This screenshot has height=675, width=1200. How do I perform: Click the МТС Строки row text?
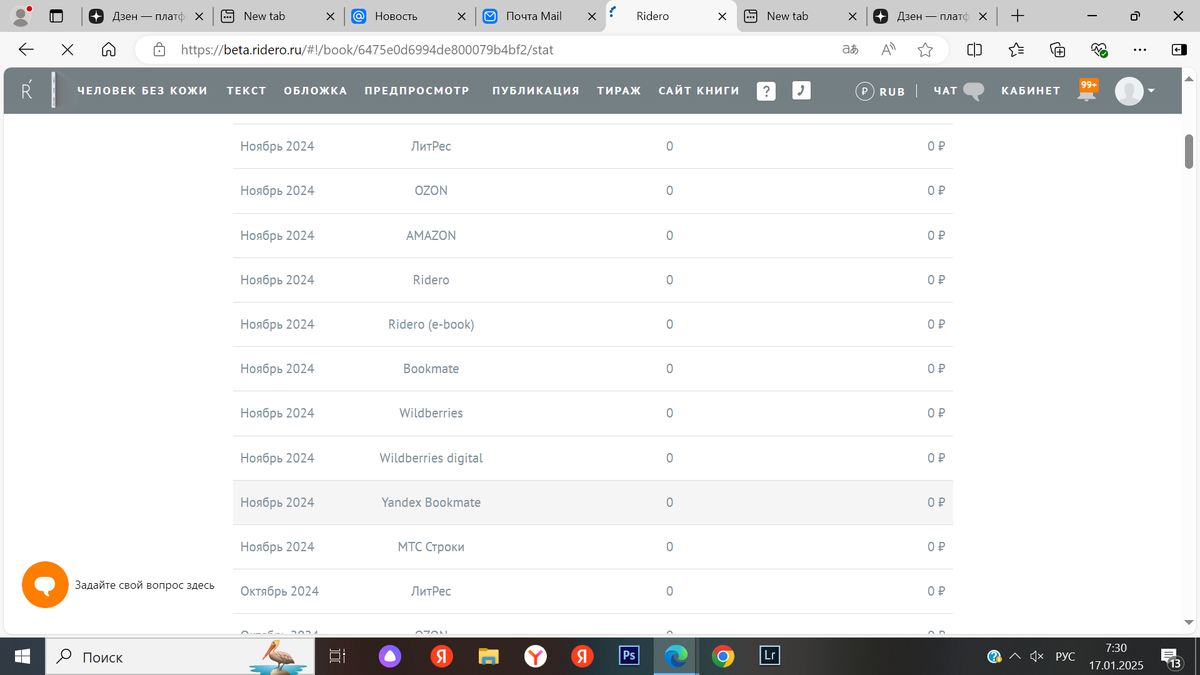pyautogui.click(x=431, y=547)
